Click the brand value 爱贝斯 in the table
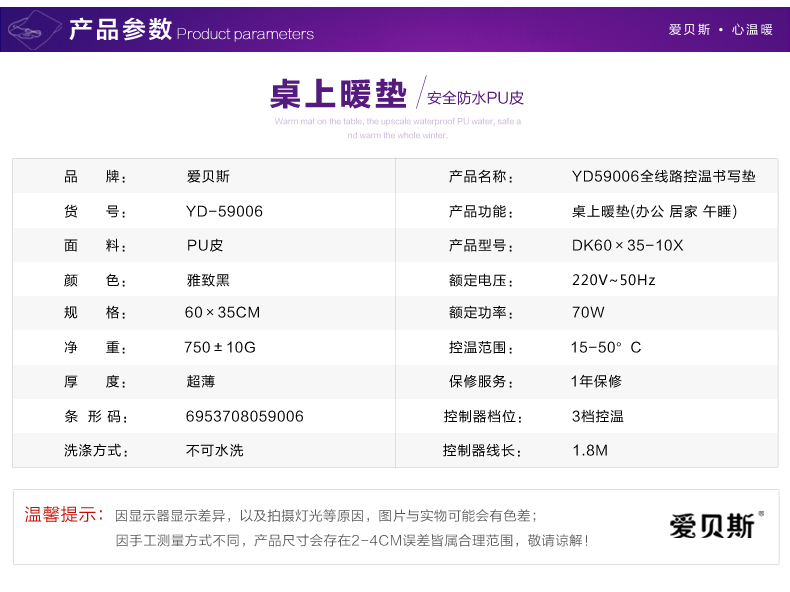The image size is (790, 592). coord(208,176)
